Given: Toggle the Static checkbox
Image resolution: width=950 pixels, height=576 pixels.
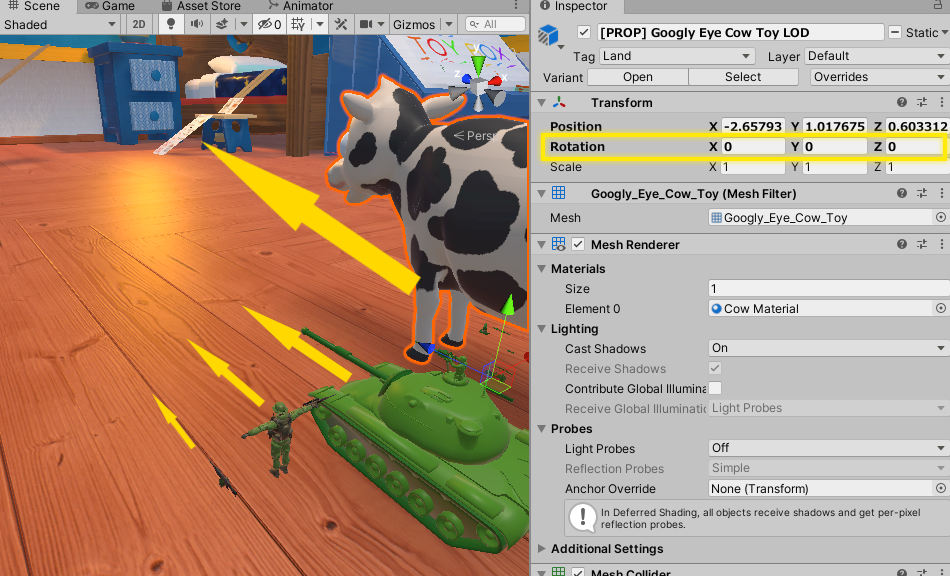Looking at the screenshot, I should click(895, 32).
